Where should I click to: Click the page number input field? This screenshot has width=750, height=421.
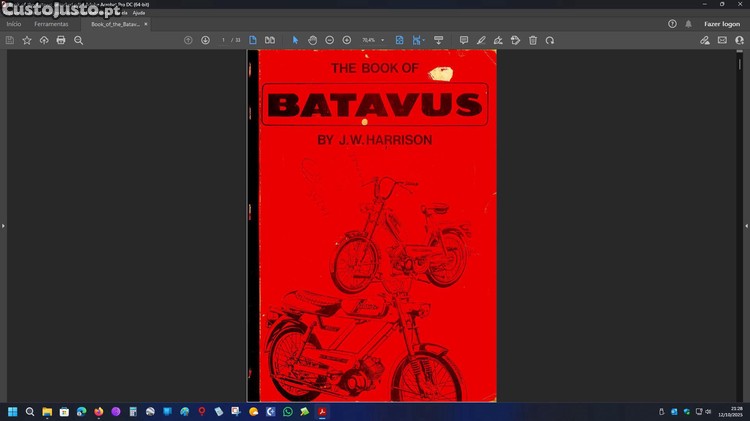(x=223, y=40)
